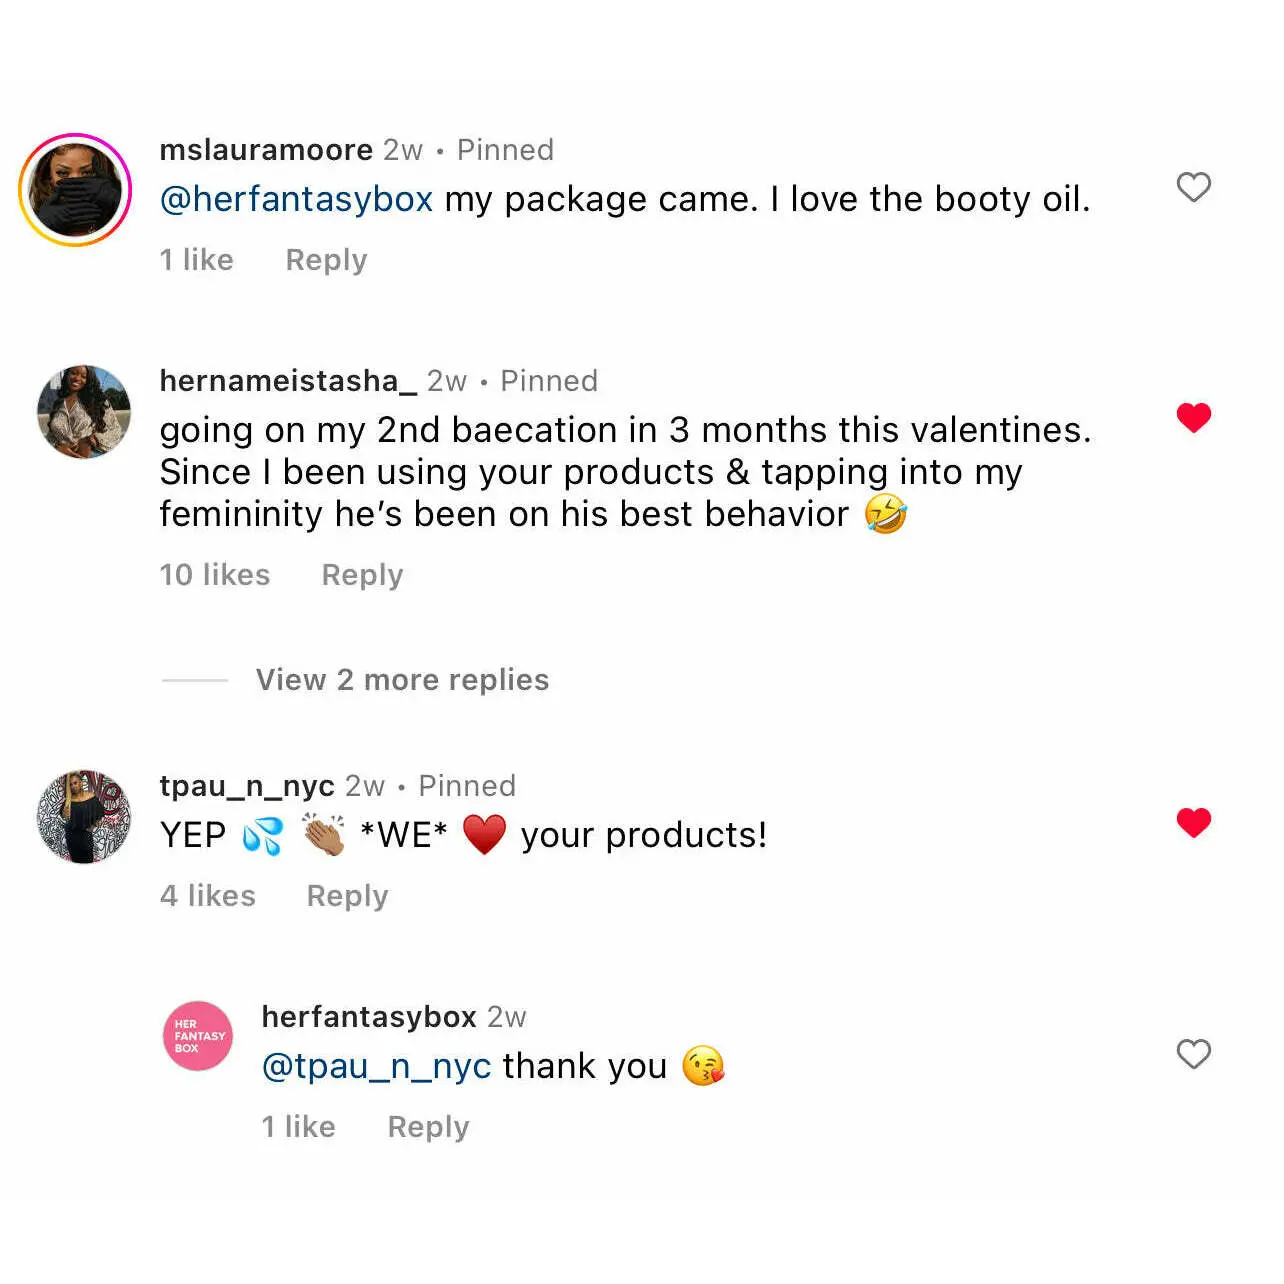Reply to hernameistasha_'s baecation comment
The image size is (1284, 1284).
[x=362, y=575]
